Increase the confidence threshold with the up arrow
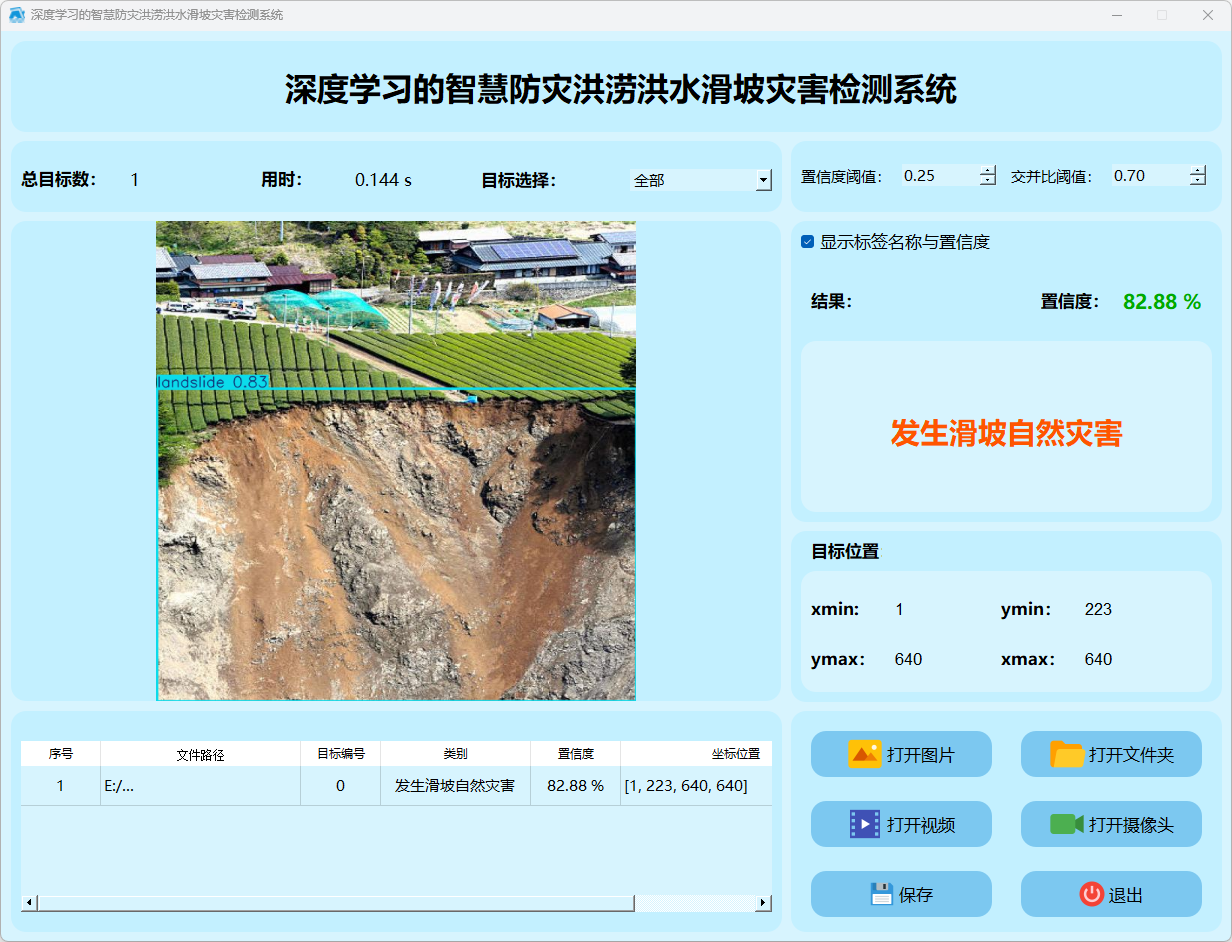Screen dimensions: 1232x942 (x=988, y=170)
